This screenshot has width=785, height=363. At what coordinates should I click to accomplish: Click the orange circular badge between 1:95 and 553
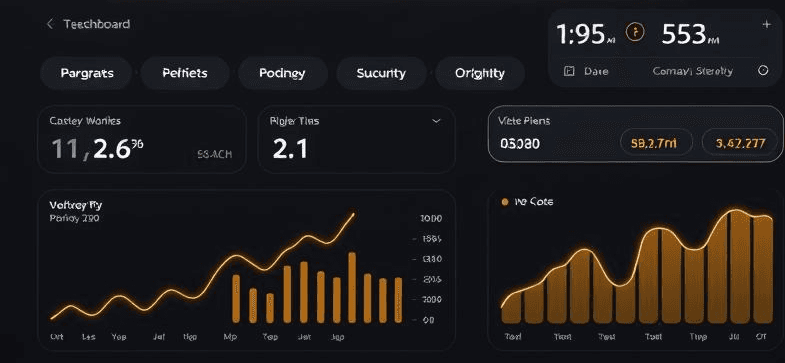tap(635, 33)
